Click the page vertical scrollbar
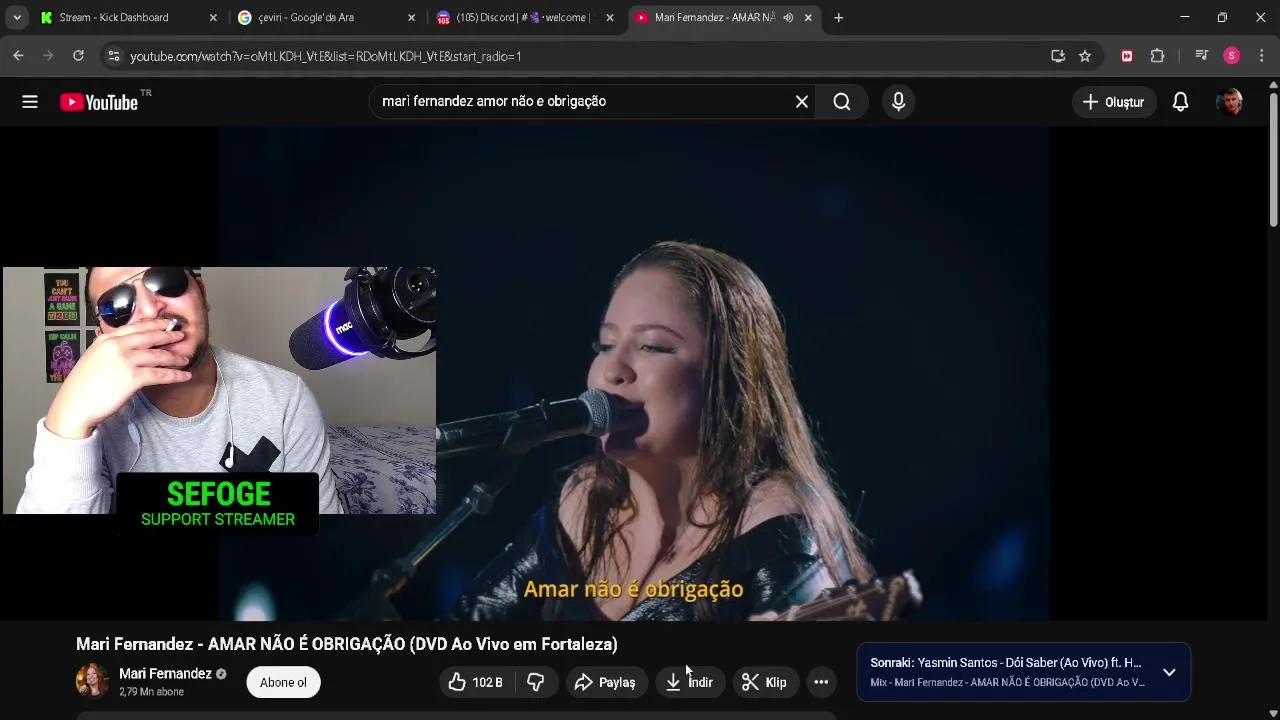Screen dimensions: 1280x720 [x=1273, y=160]
